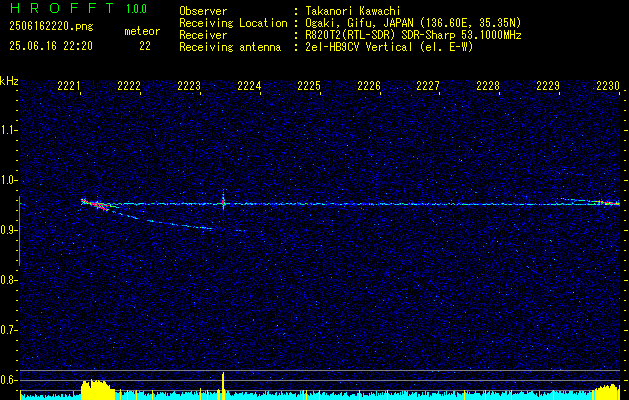
Task: Click the kHz axis unit label
Action: [9, 81]
